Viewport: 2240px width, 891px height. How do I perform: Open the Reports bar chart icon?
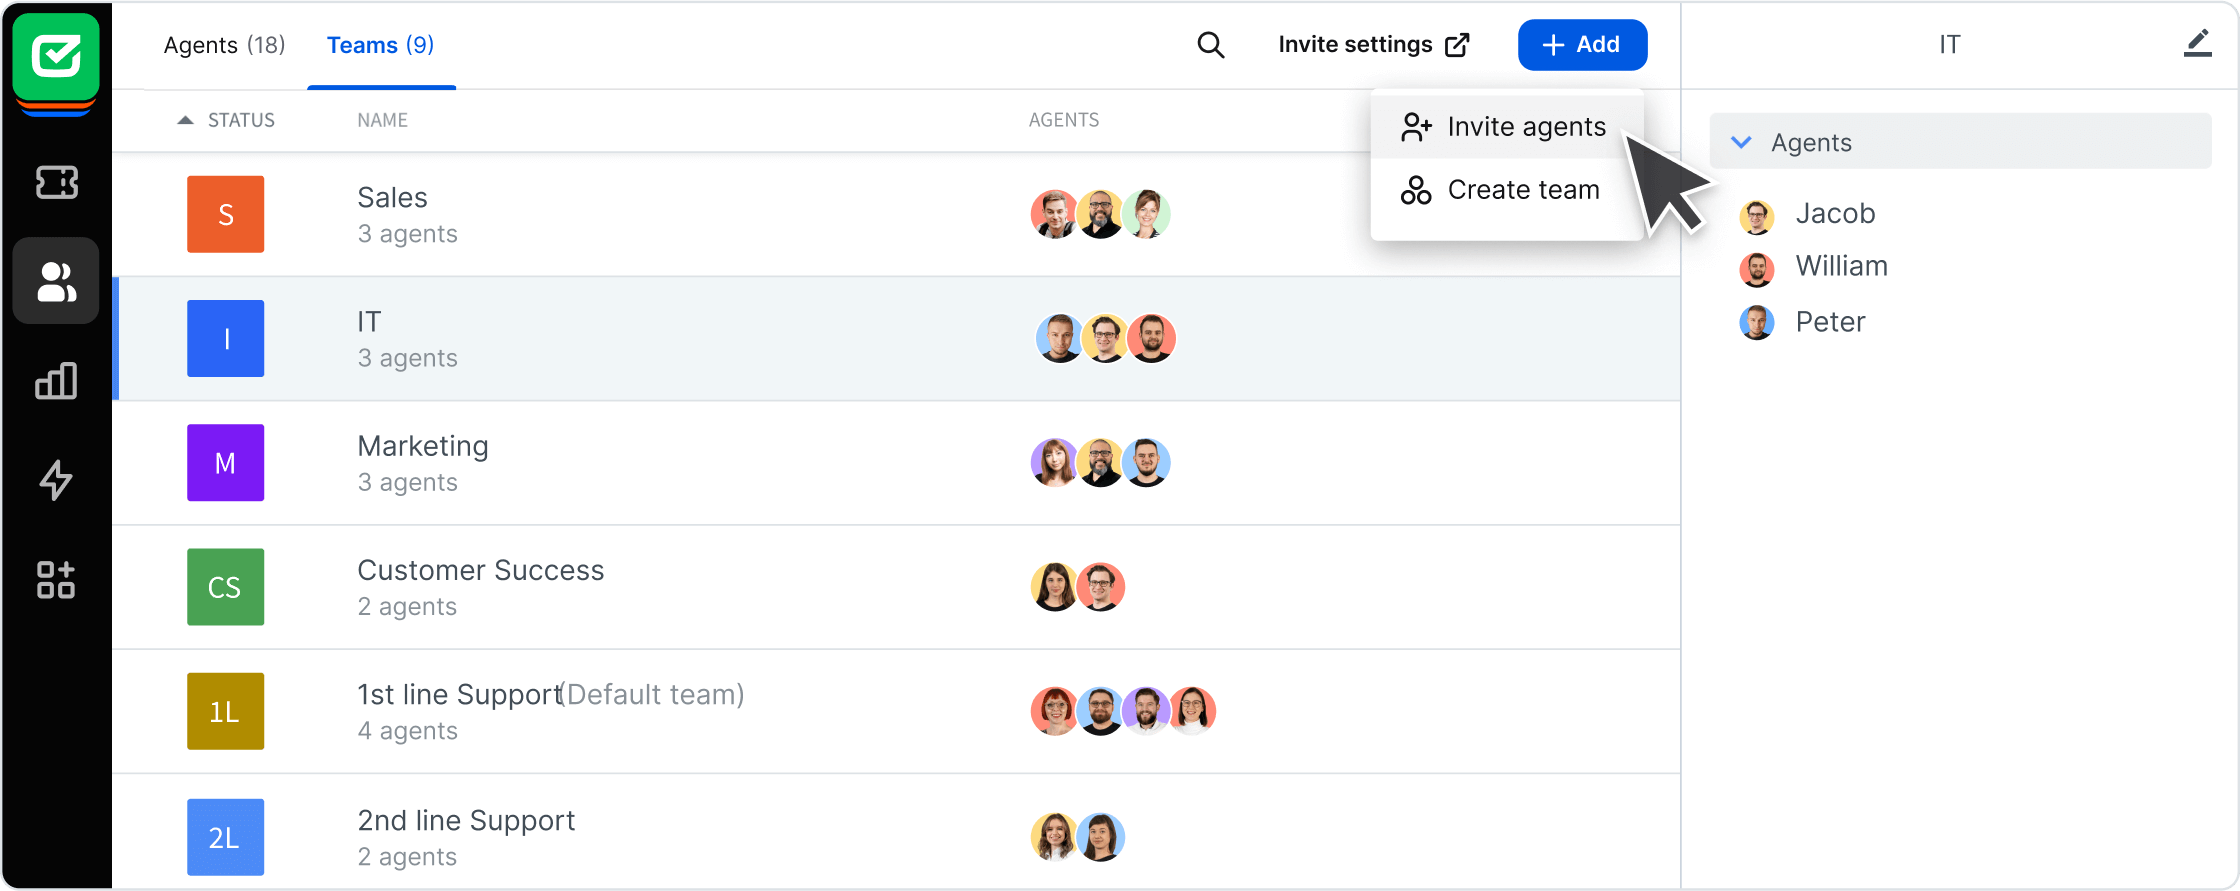(x=56, y=381)
